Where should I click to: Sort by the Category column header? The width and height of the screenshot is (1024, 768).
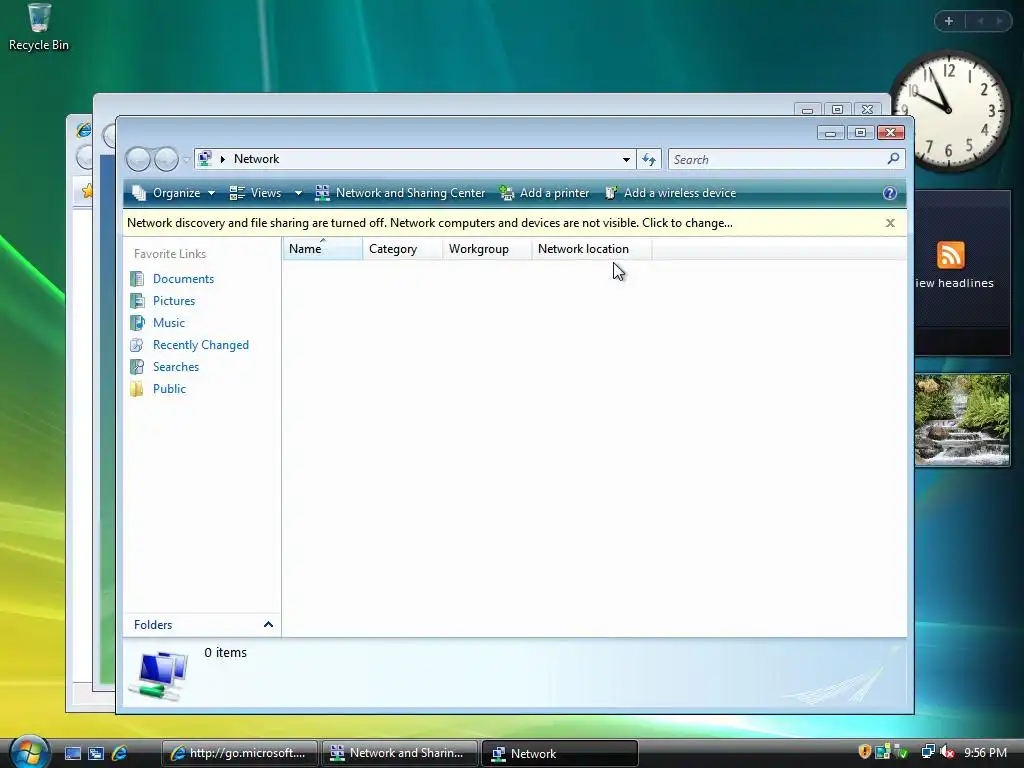[402, 249]
